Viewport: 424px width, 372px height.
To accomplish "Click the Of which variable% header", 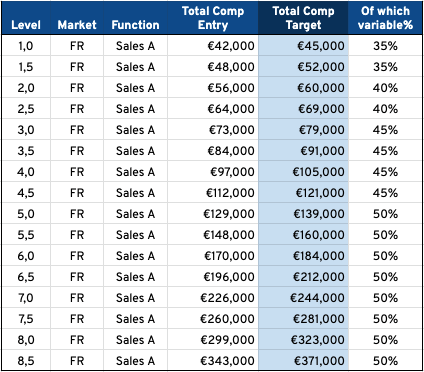I will pos(385,18).
